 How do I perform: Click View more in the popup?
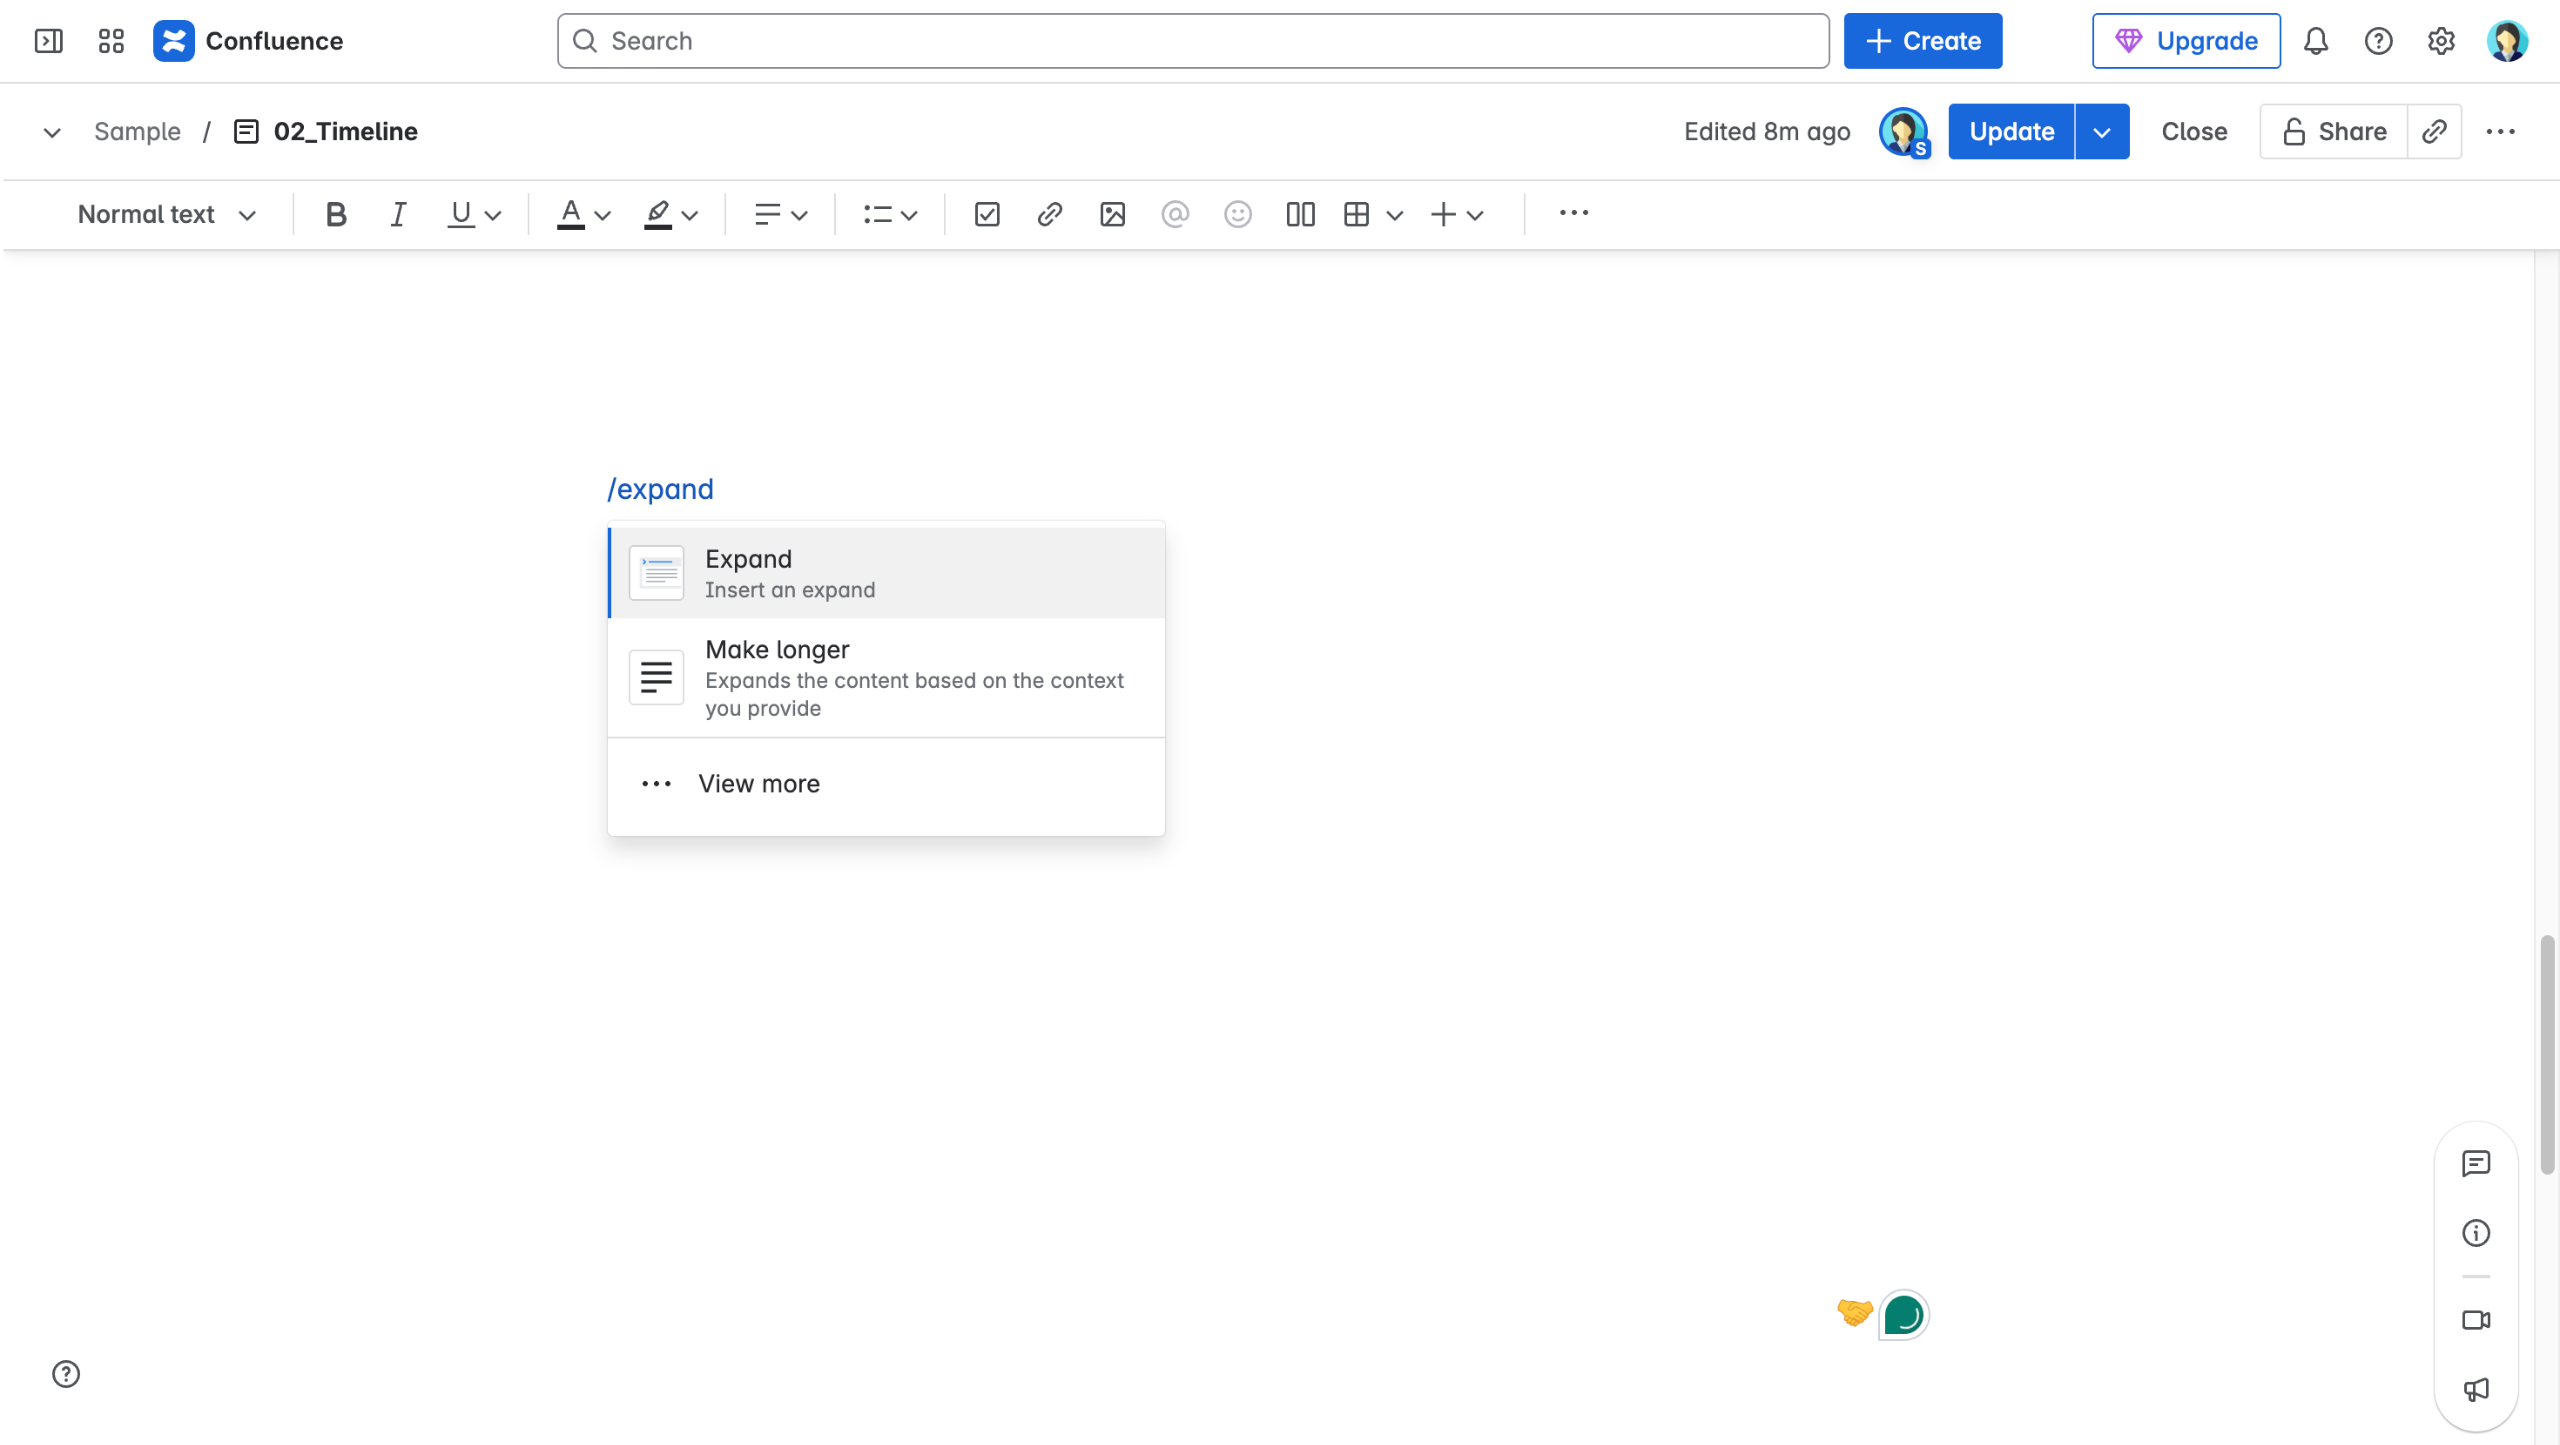click(x=758, y=783)
